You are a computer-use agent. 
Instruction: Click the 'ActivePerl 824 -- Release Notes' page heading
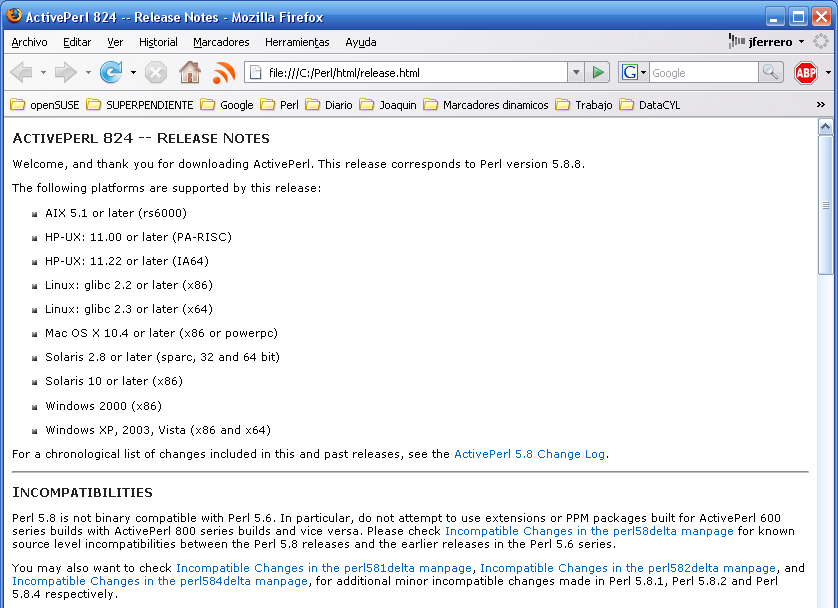[x=141, y=138]
